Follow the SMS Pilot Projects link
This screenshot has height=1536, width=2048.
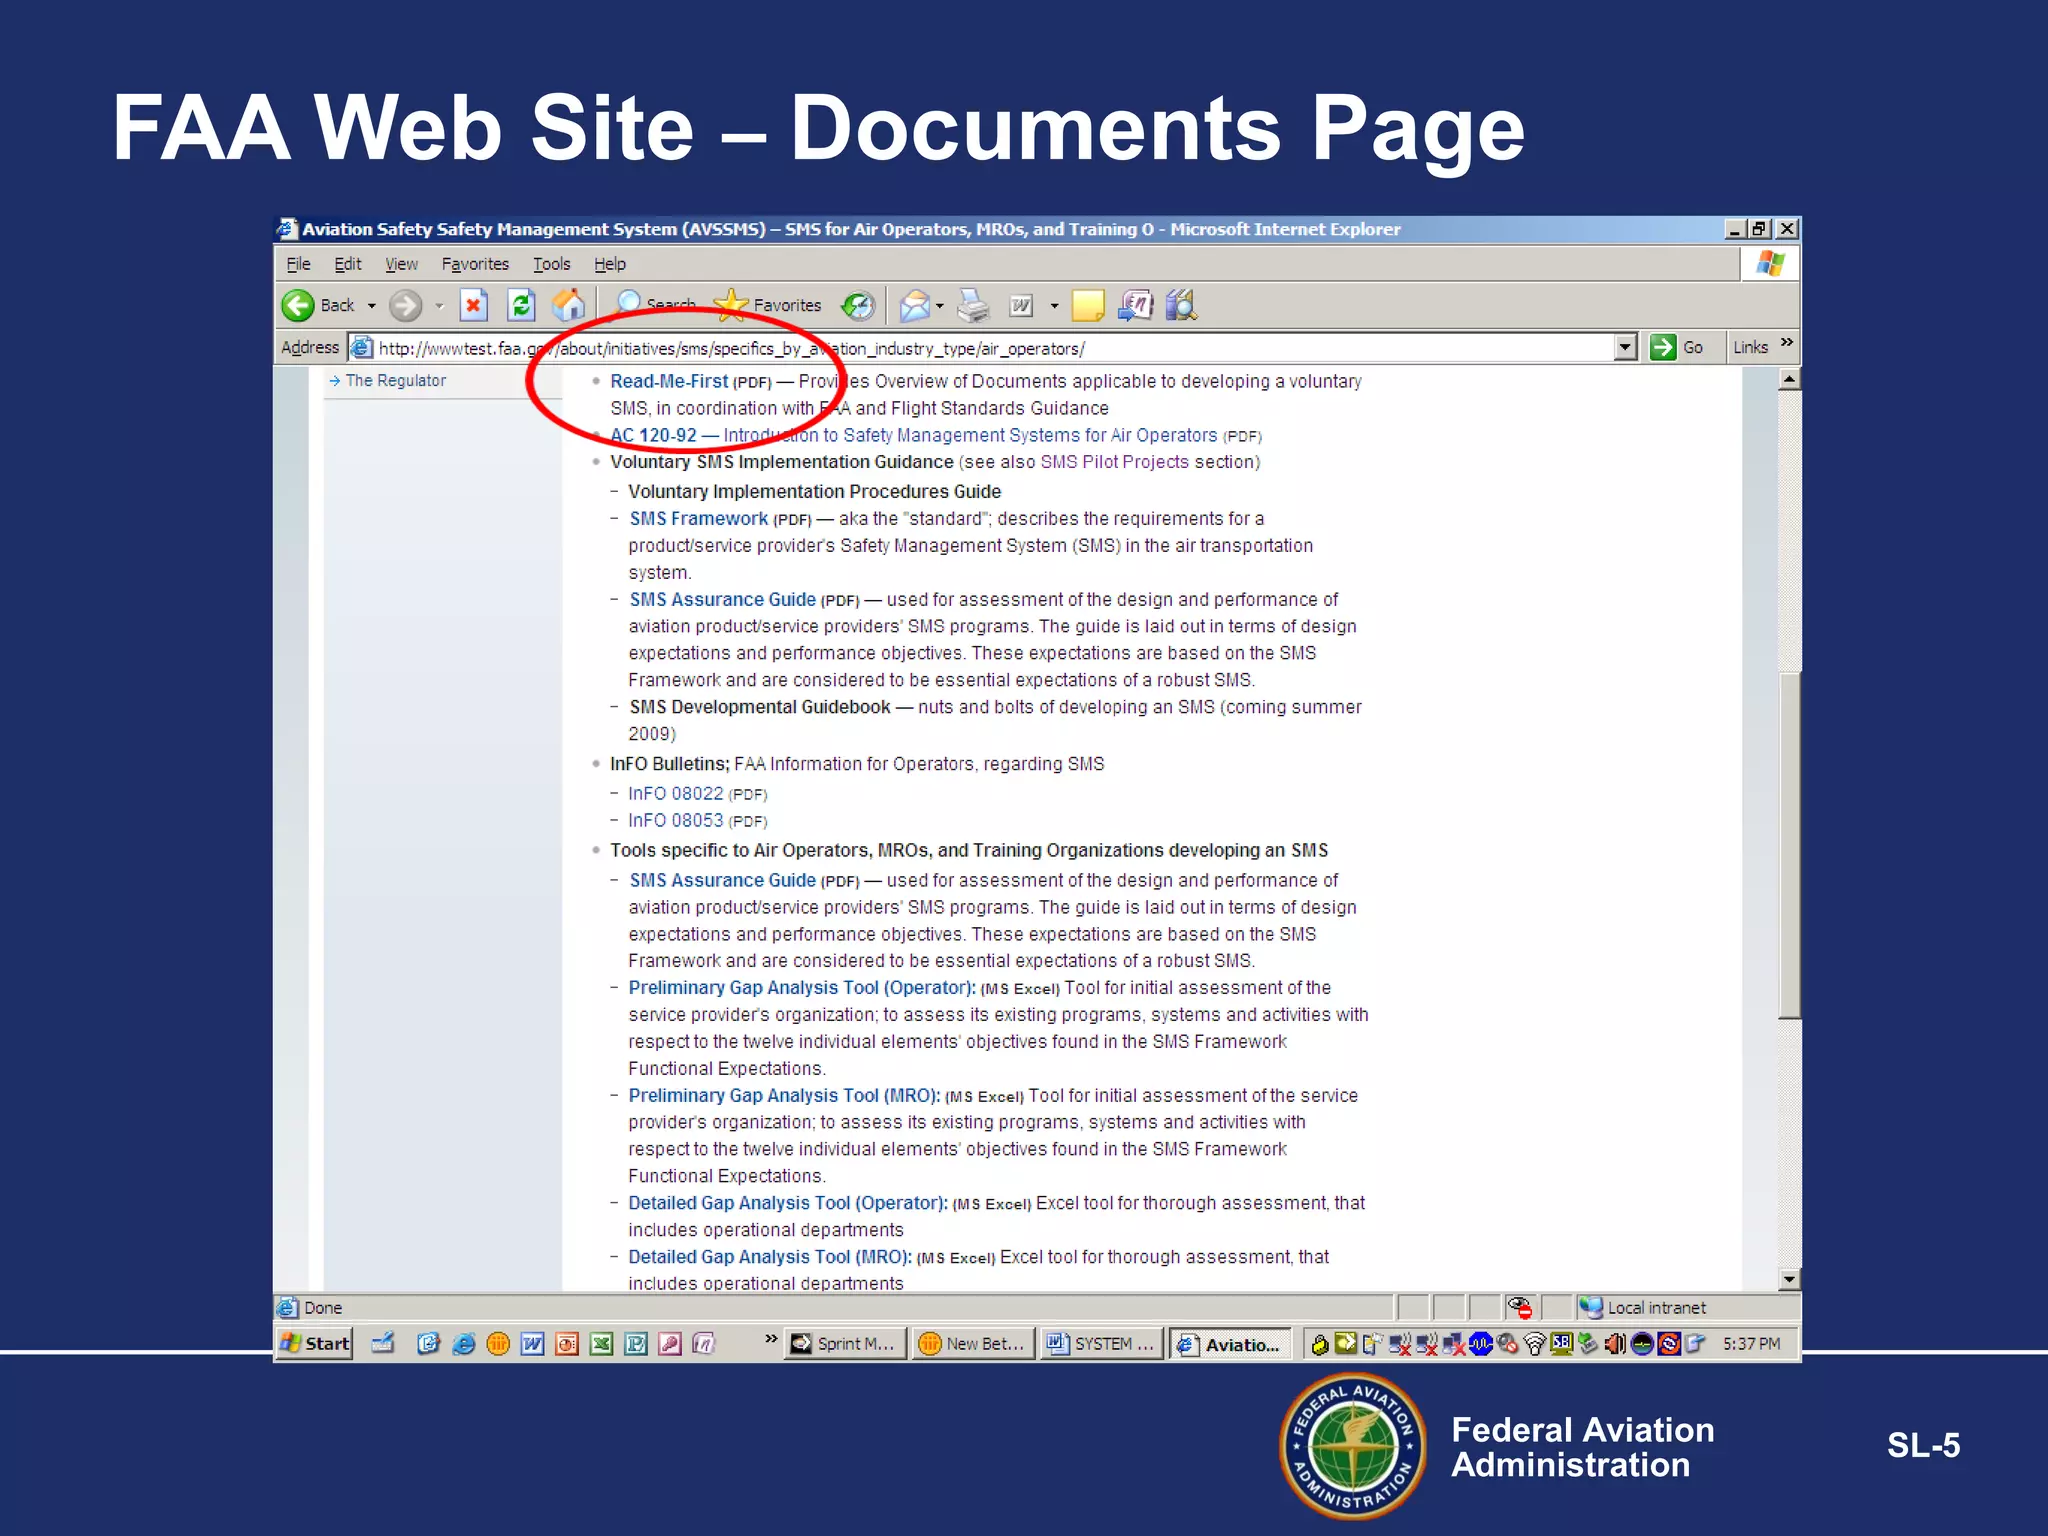[1114, 462]
